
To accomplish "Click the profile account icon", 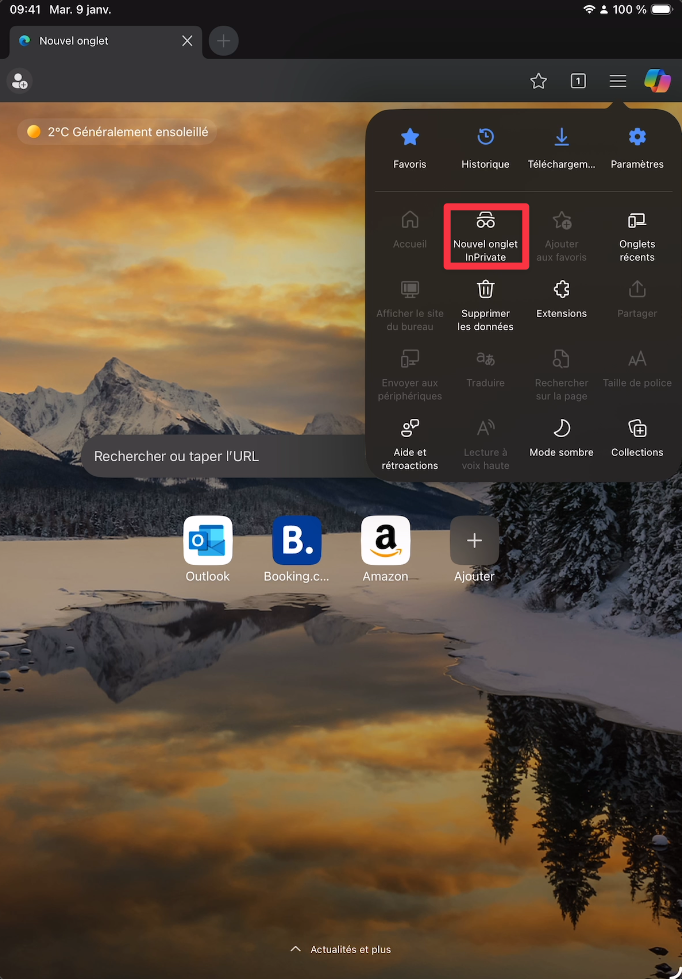I will tap(19, 81).
